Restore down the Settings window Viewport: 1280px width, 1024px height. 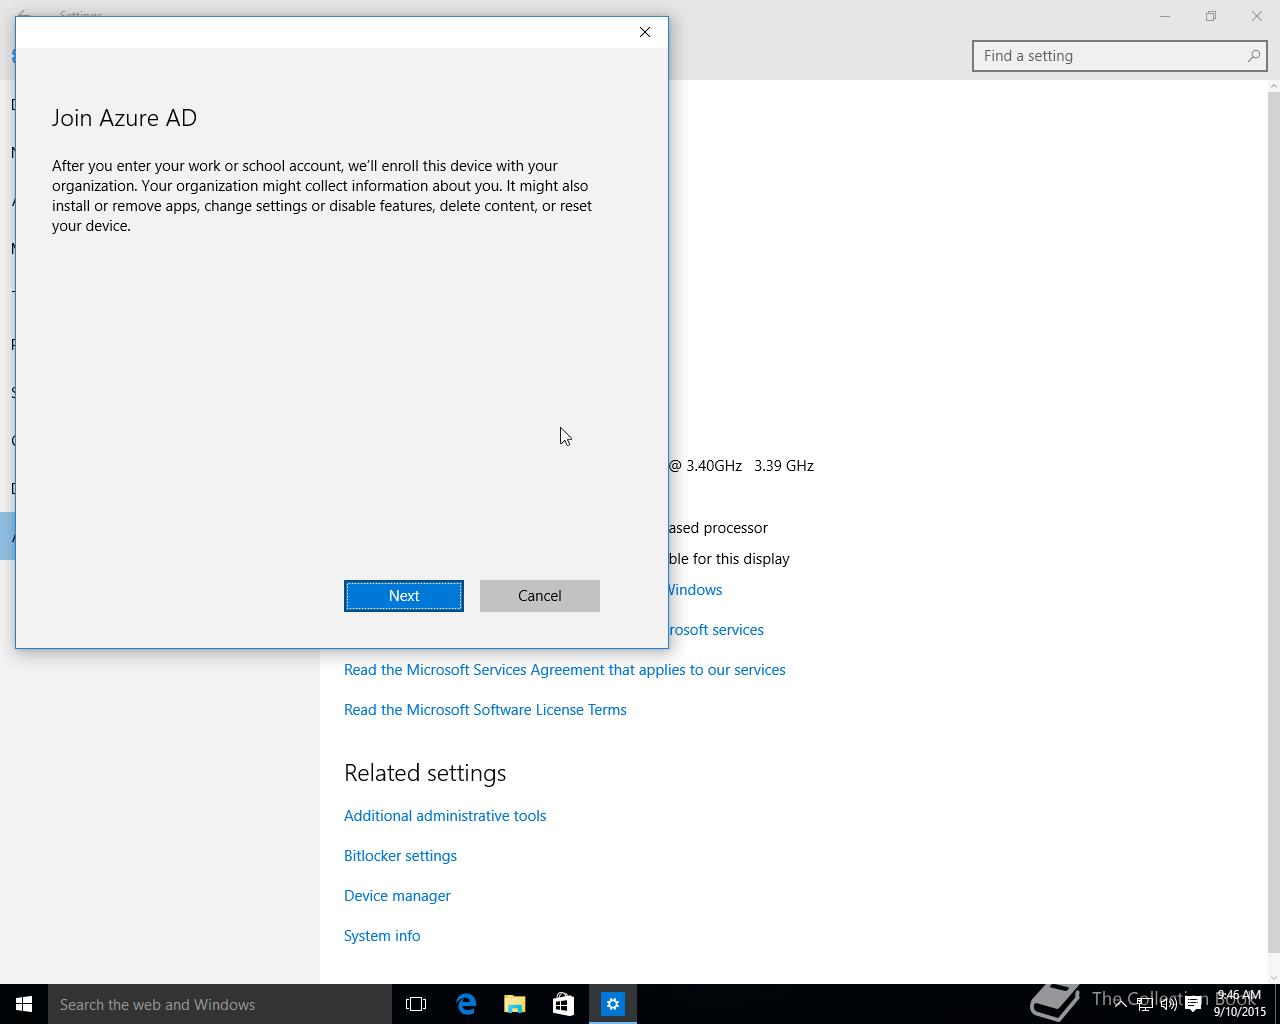[x=1211, y=16]
